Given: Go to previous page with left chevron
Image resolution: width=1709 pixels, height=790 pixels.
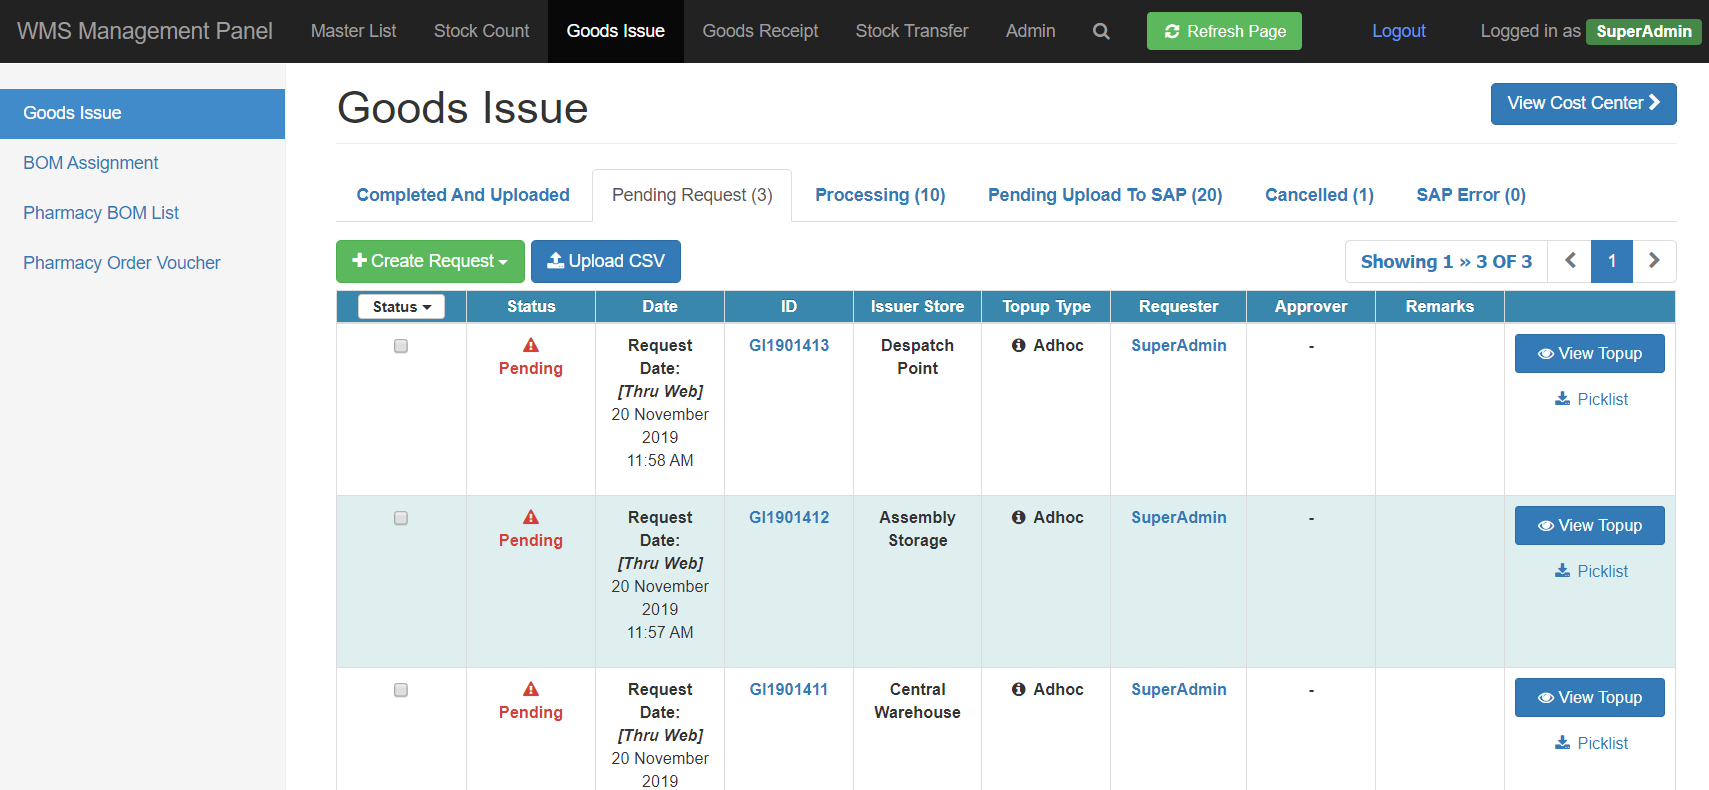Looking at the screenshot, I should point(1570,261).
